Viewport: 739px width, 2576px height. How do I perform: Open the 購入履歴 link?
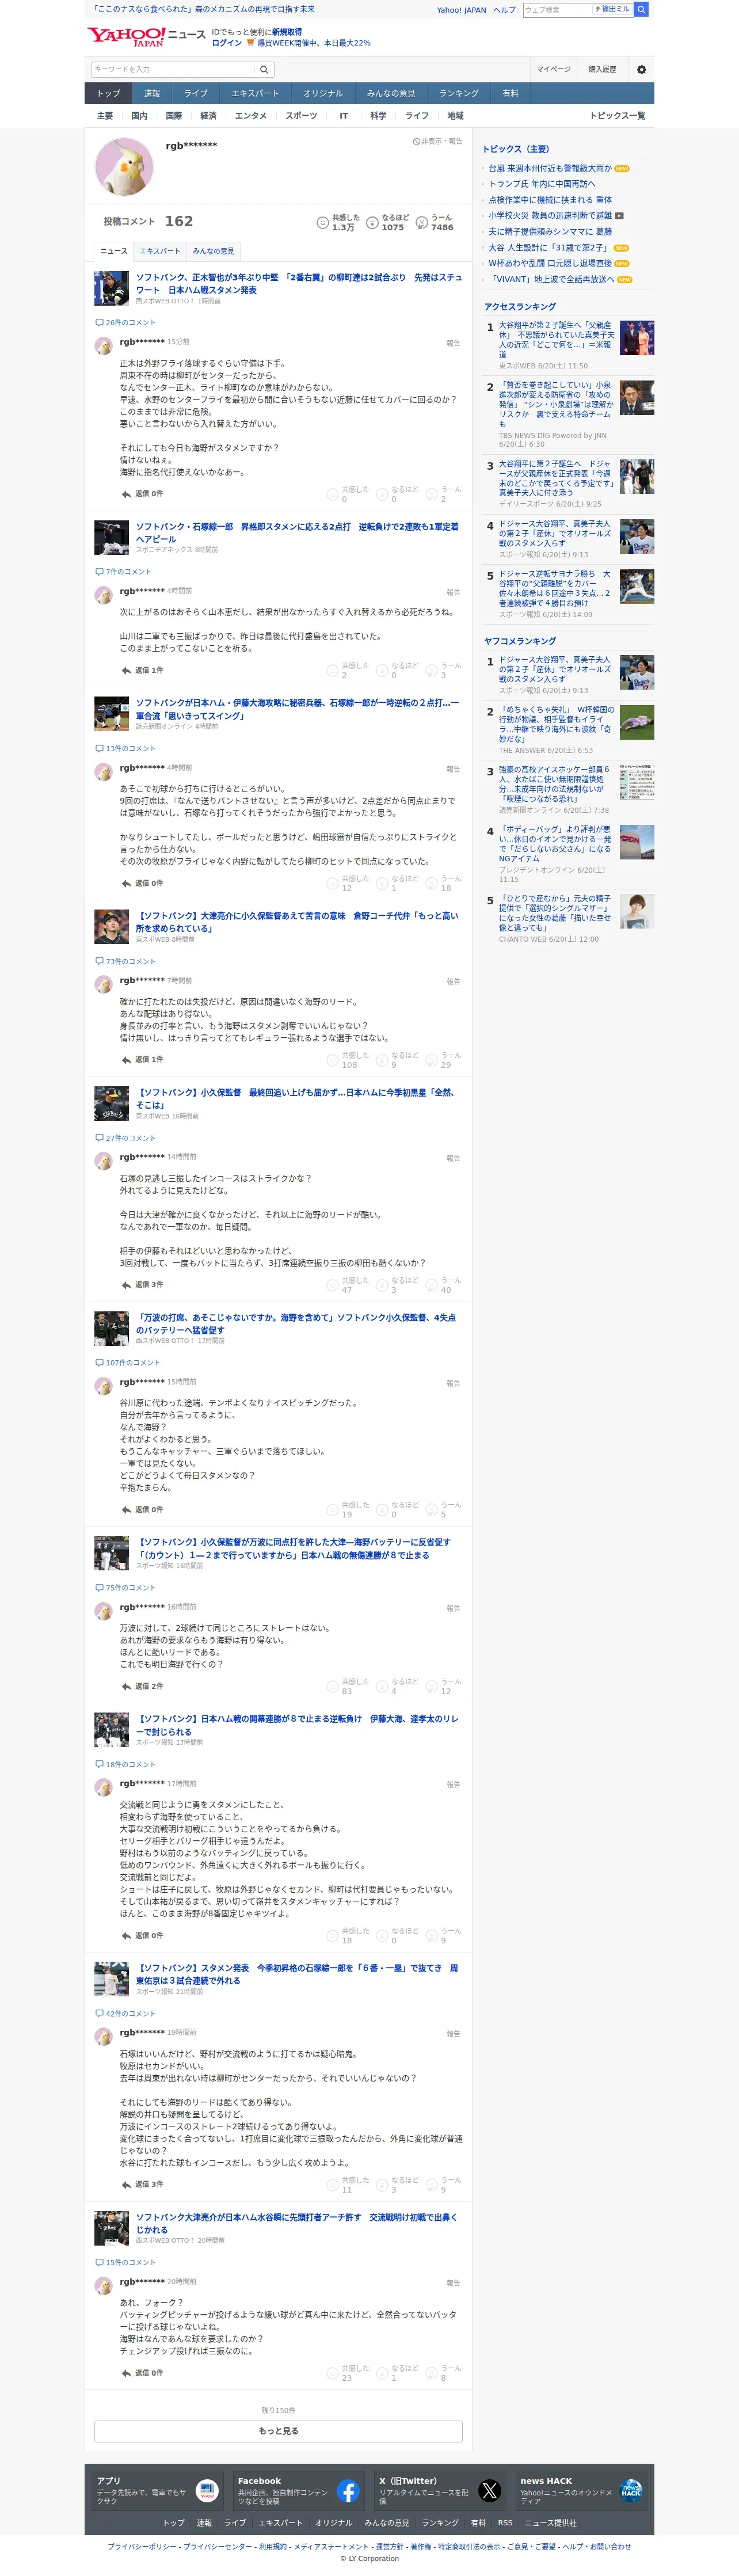point(602,69)
